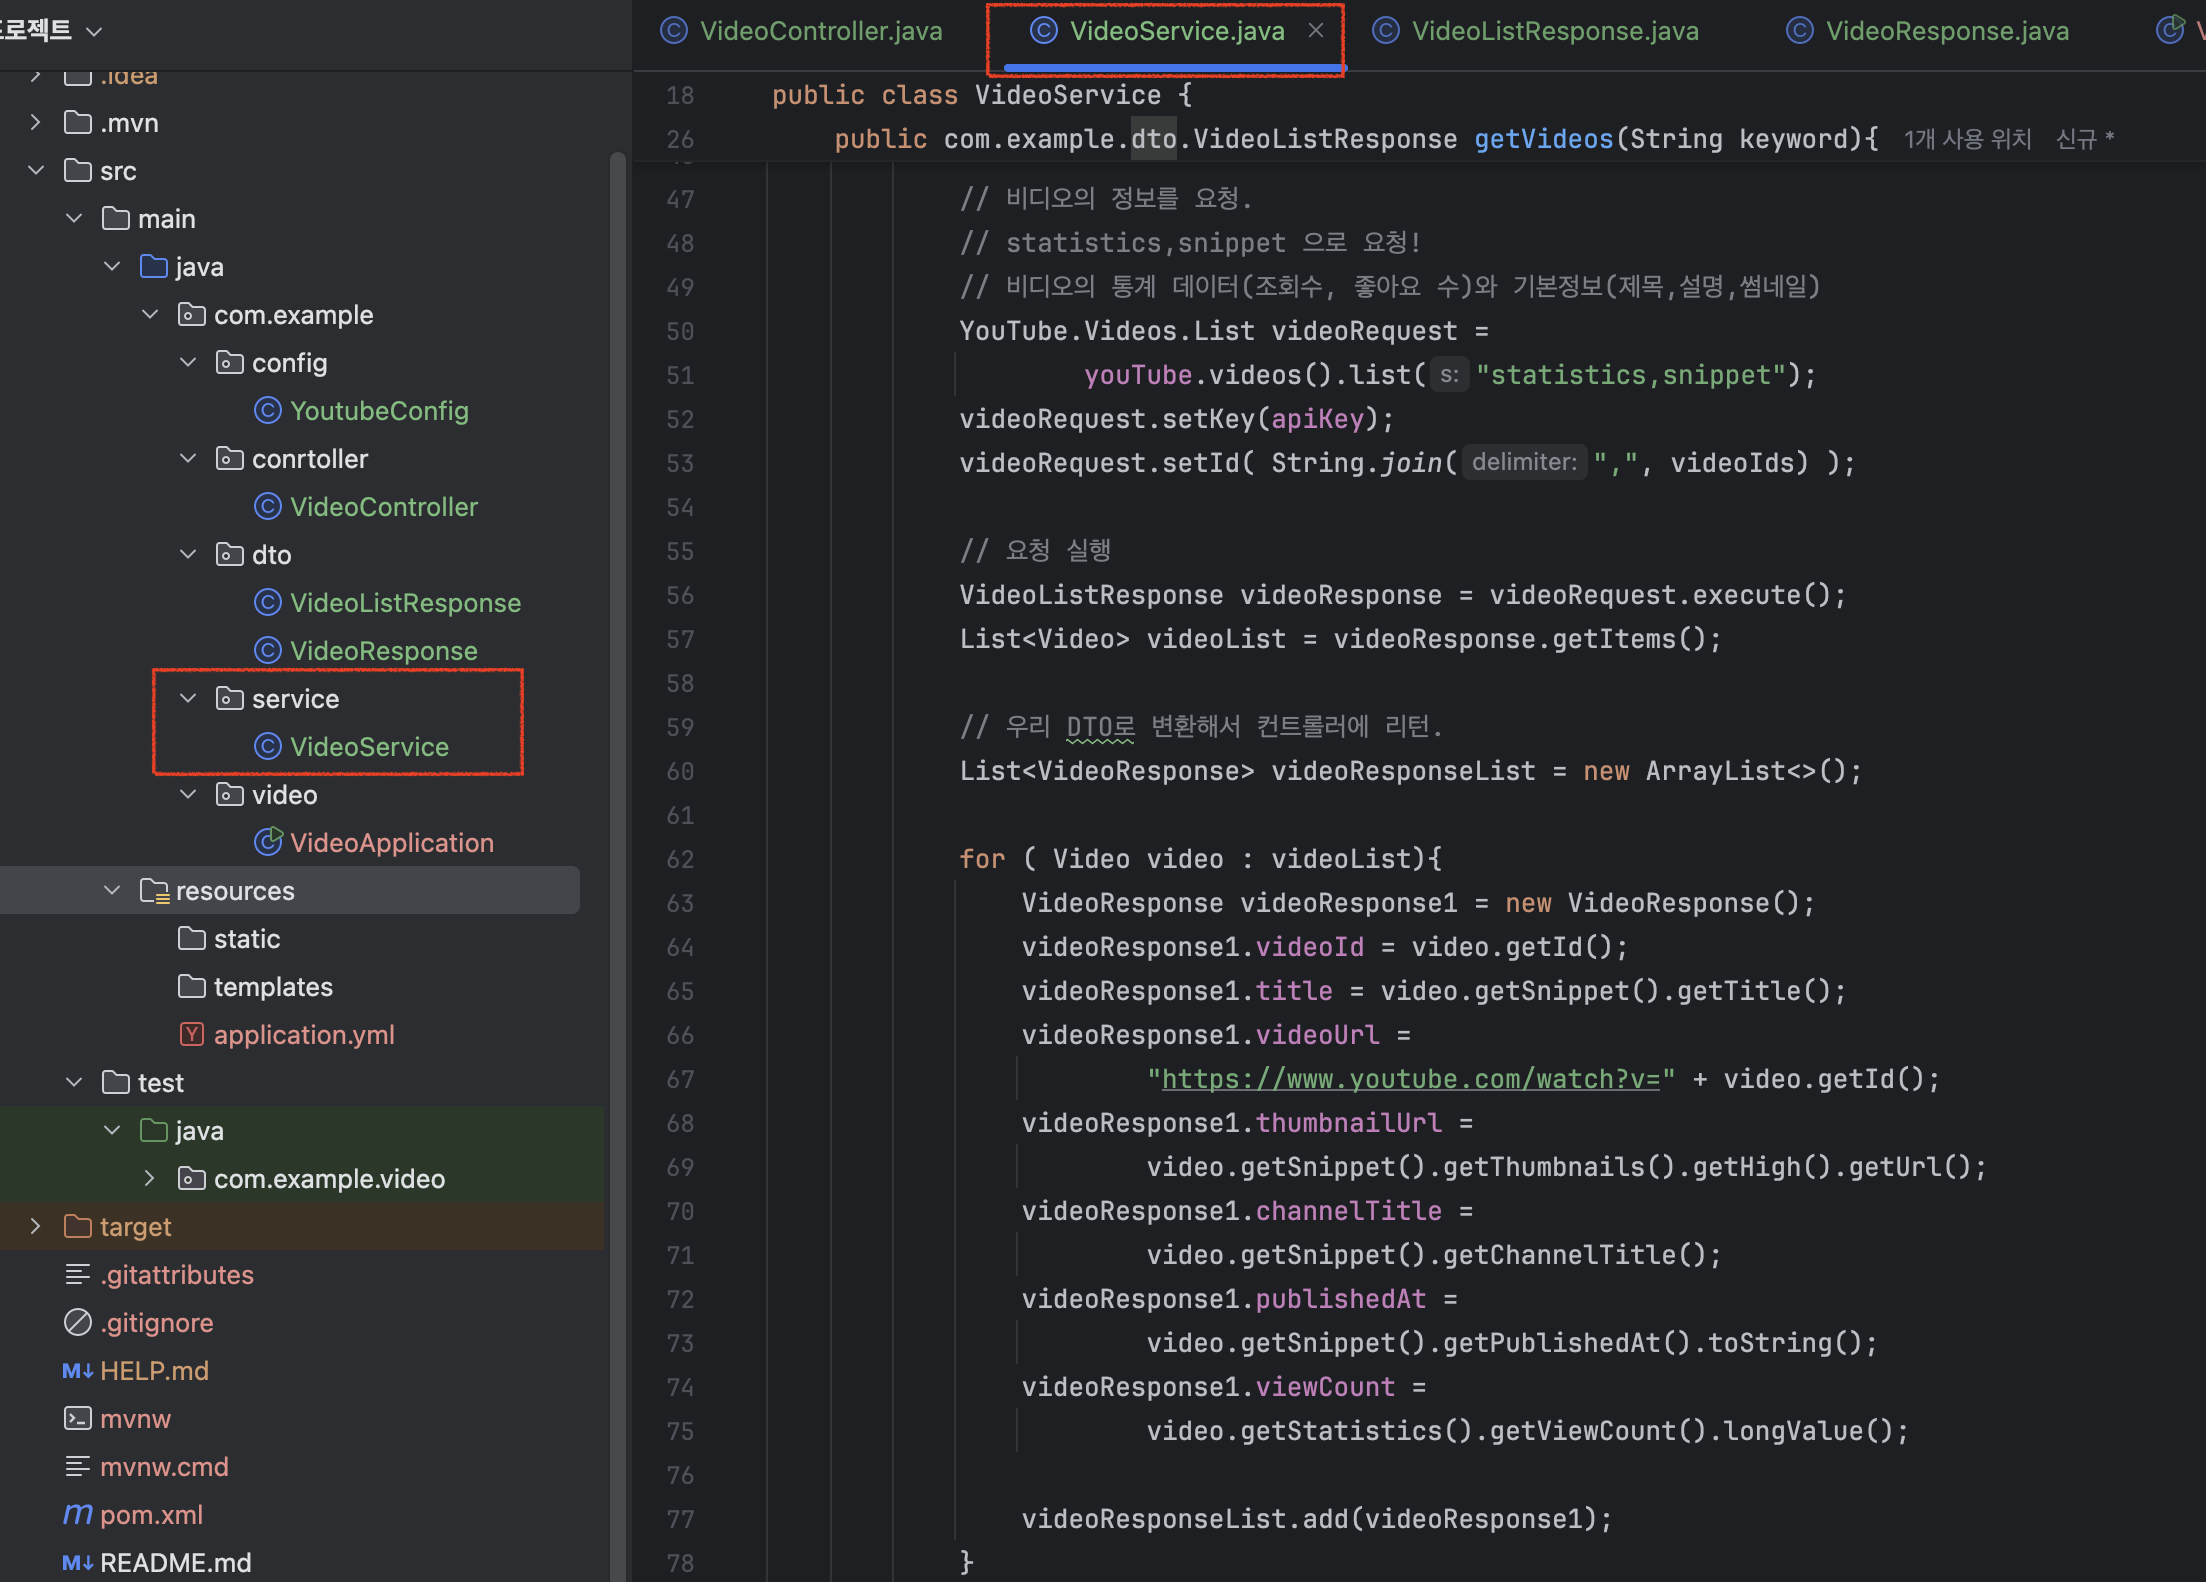
Task: Collapse the com.example package
Action: click(x=150, y=315)
